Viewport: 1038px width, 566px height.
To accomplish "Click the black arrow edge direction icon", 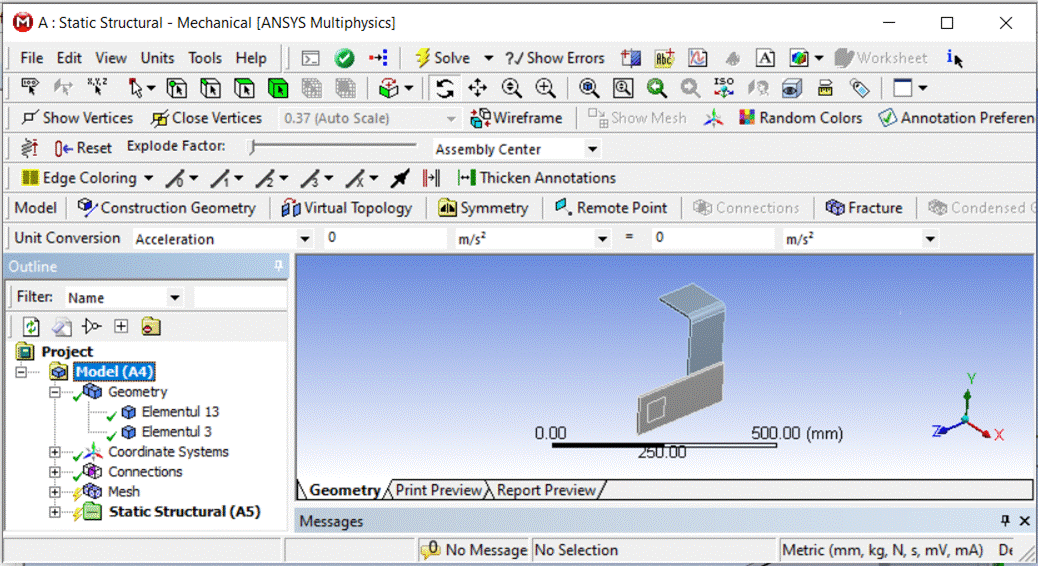I will pos(400,177).
